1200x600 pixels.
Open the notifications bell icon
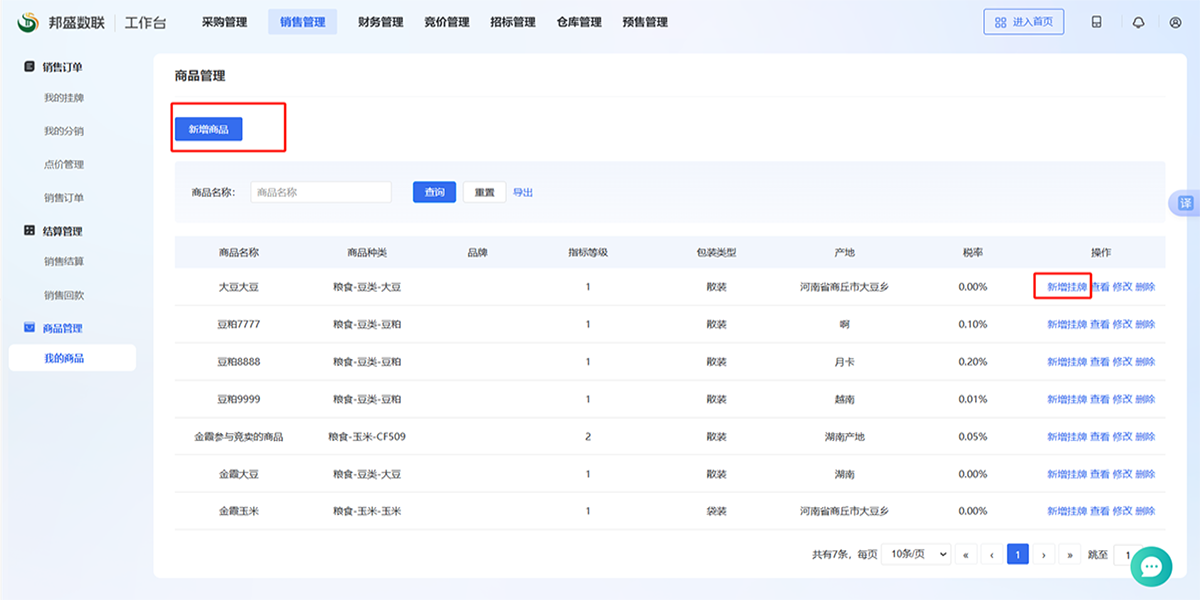click(1139, 21)
